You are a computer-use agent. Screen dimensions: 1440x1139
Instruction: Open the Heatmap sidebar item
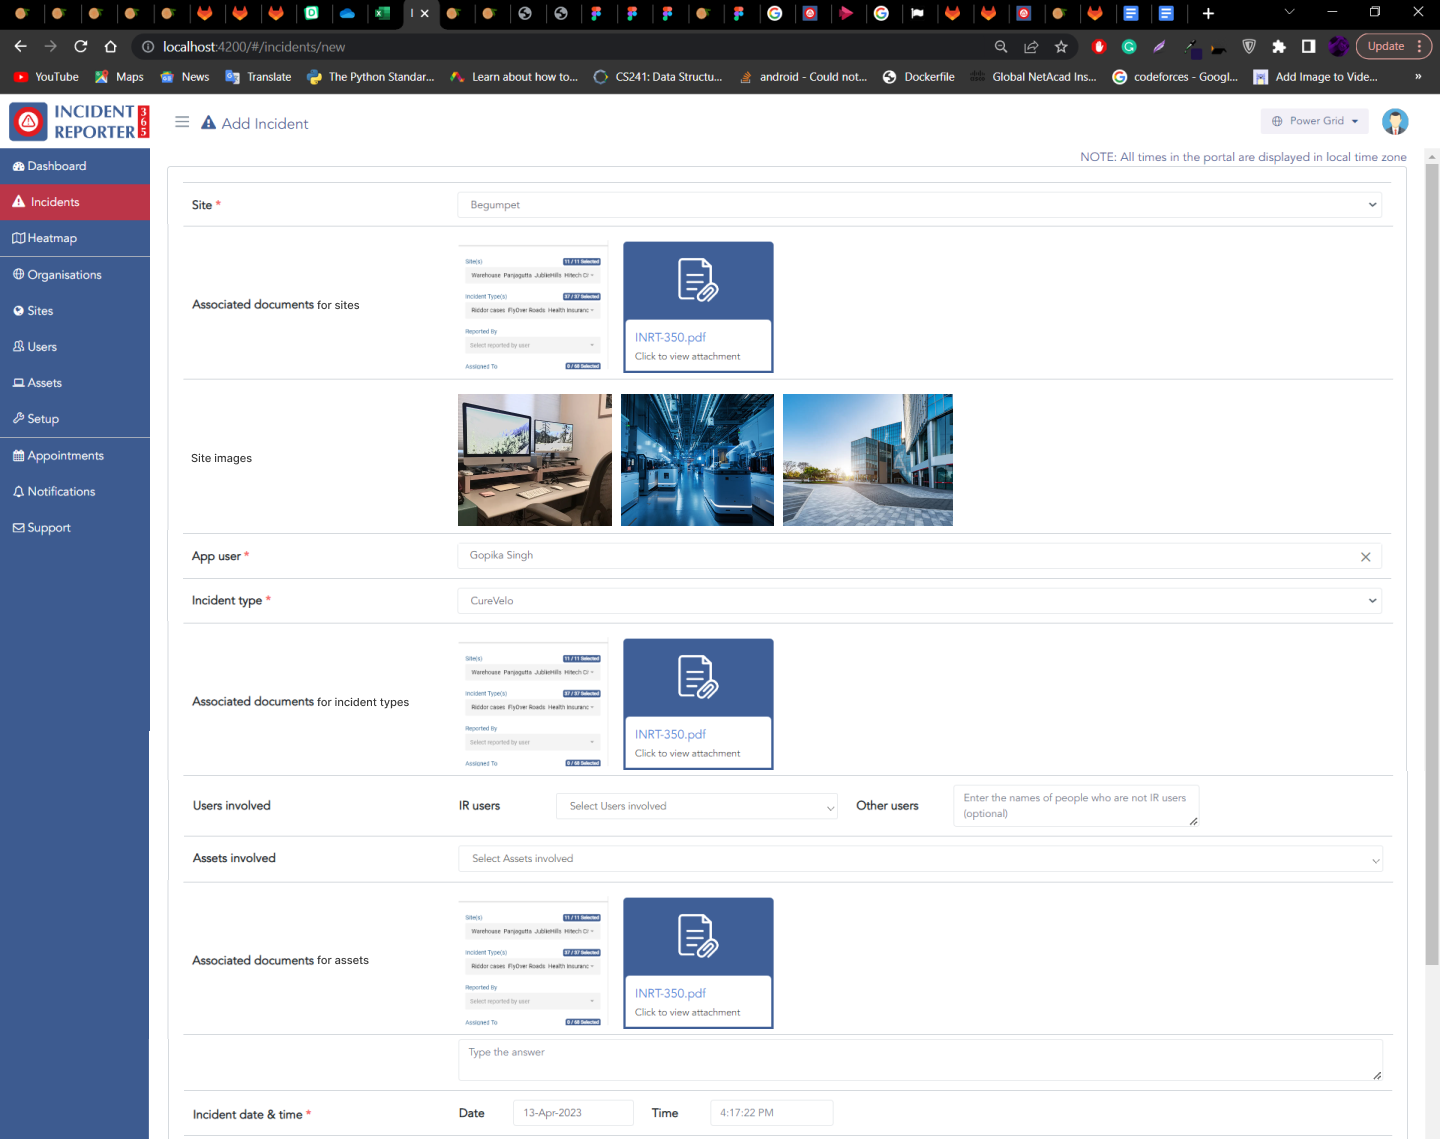52,238
